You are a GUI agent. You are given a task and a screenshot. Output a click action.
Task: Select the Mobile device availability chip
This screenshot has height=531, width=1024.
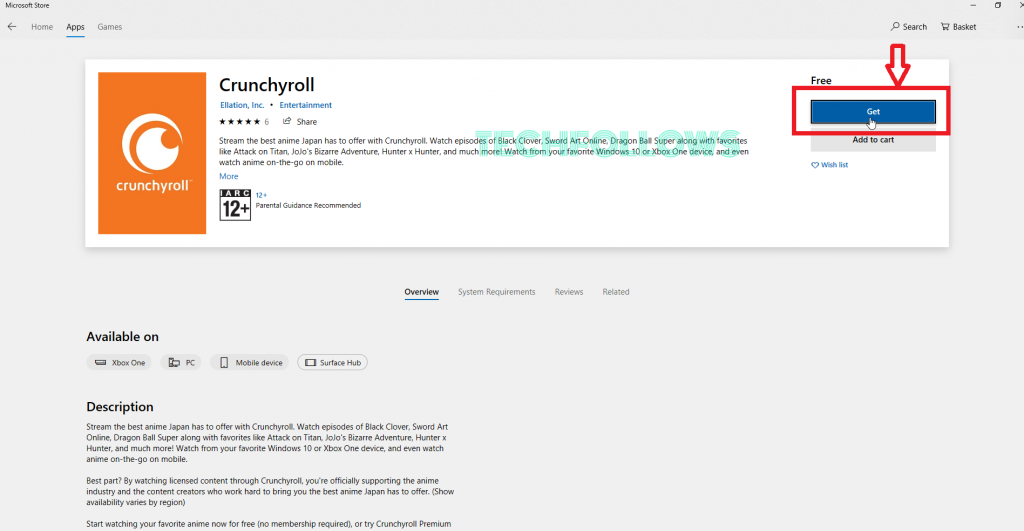pyautogui.click(x=249, y=362)
